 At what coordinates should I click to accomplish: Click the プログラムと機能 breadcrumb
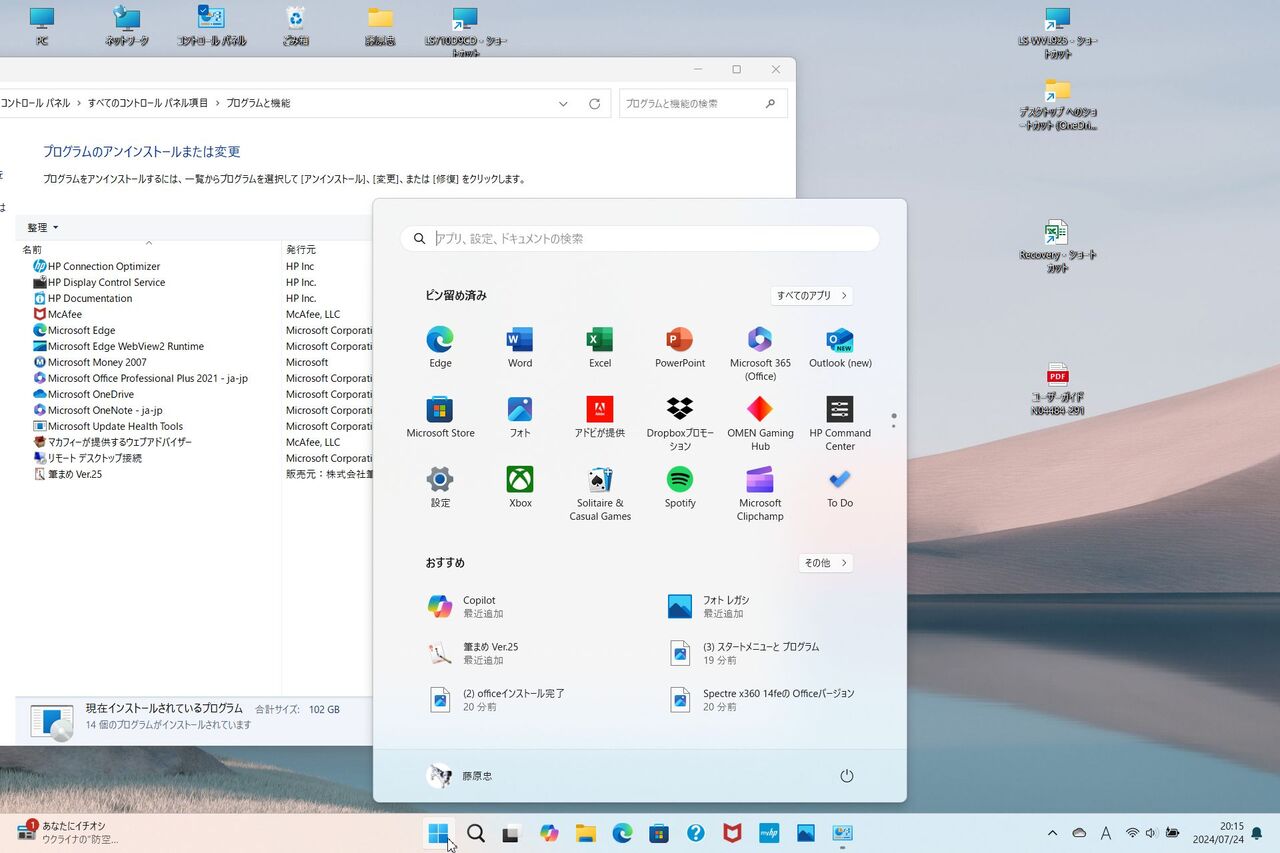pyautogui.click(x=258, y=103)
